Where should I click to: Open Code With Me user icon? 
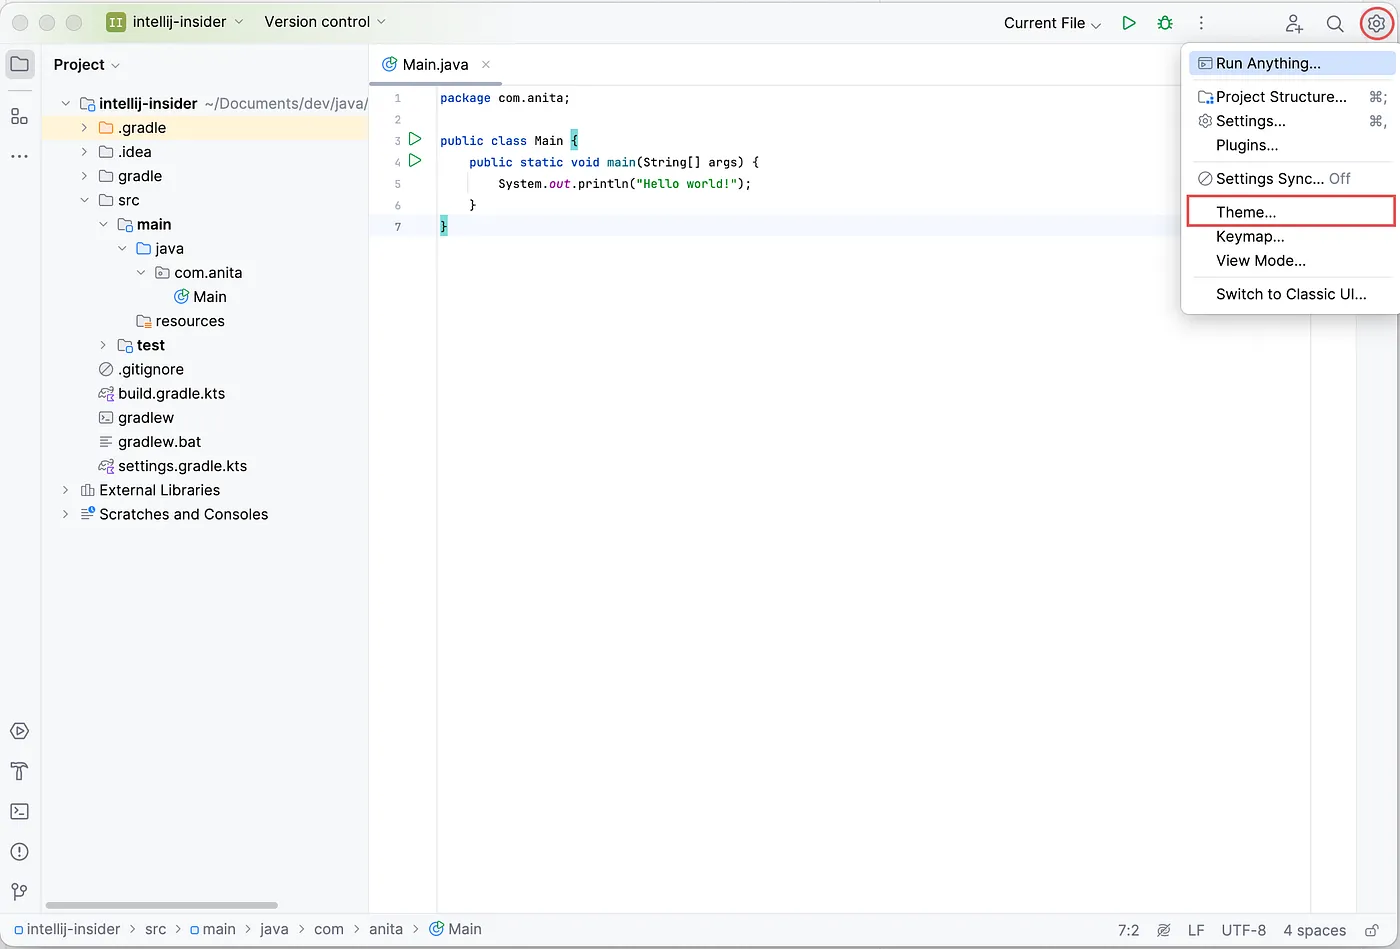1294,23
